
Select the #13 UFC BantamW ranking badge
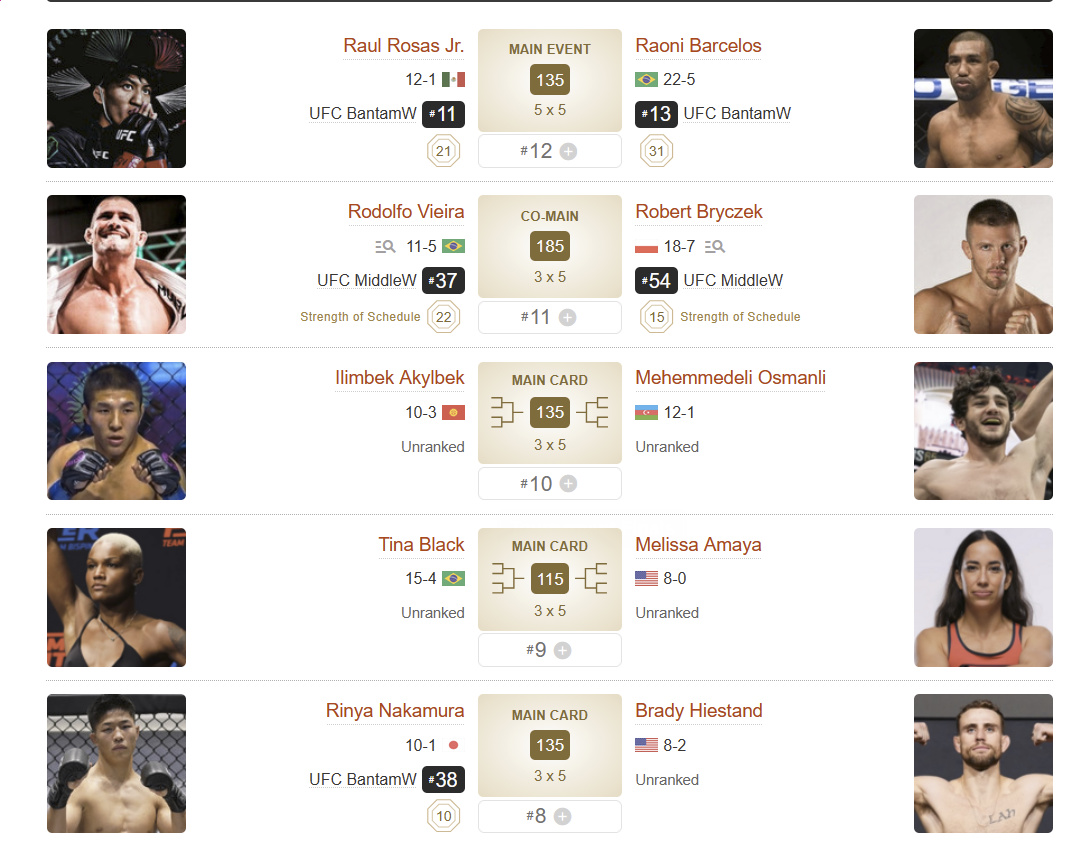656,114
